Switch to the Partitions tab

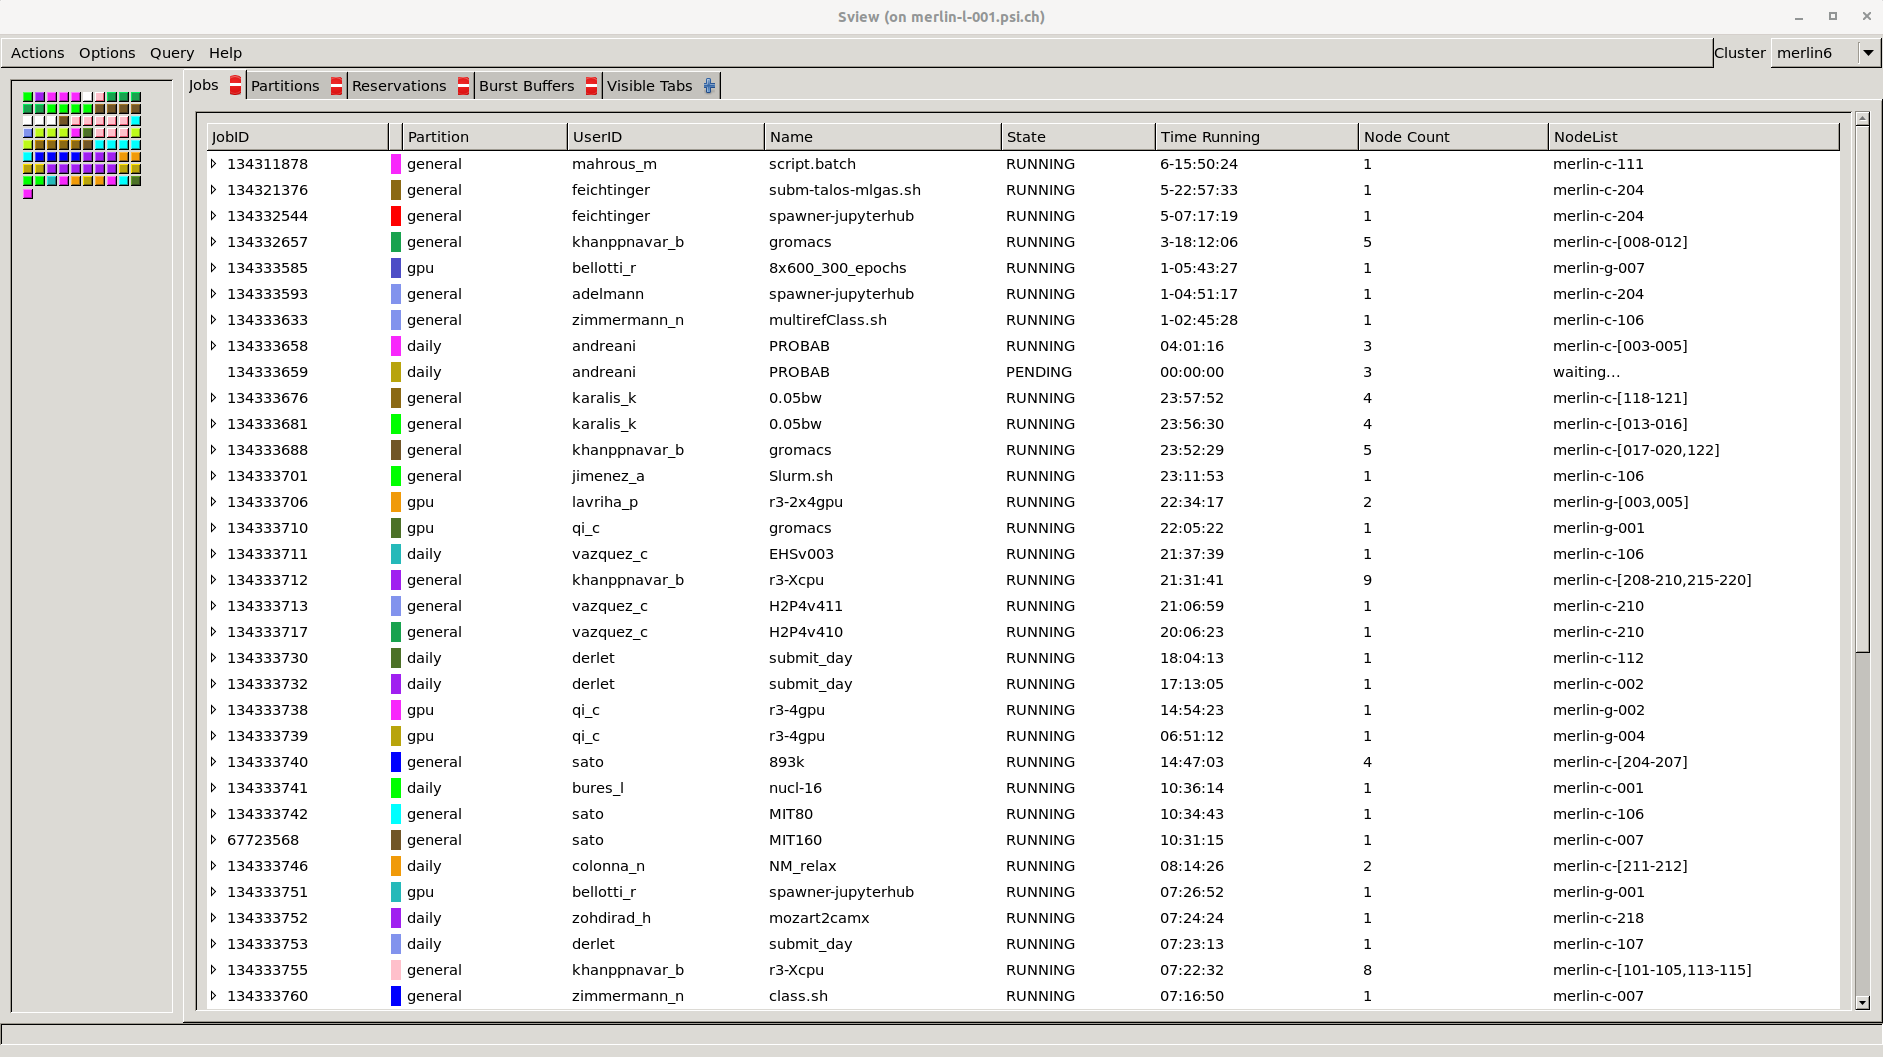[x=285, y=85]
